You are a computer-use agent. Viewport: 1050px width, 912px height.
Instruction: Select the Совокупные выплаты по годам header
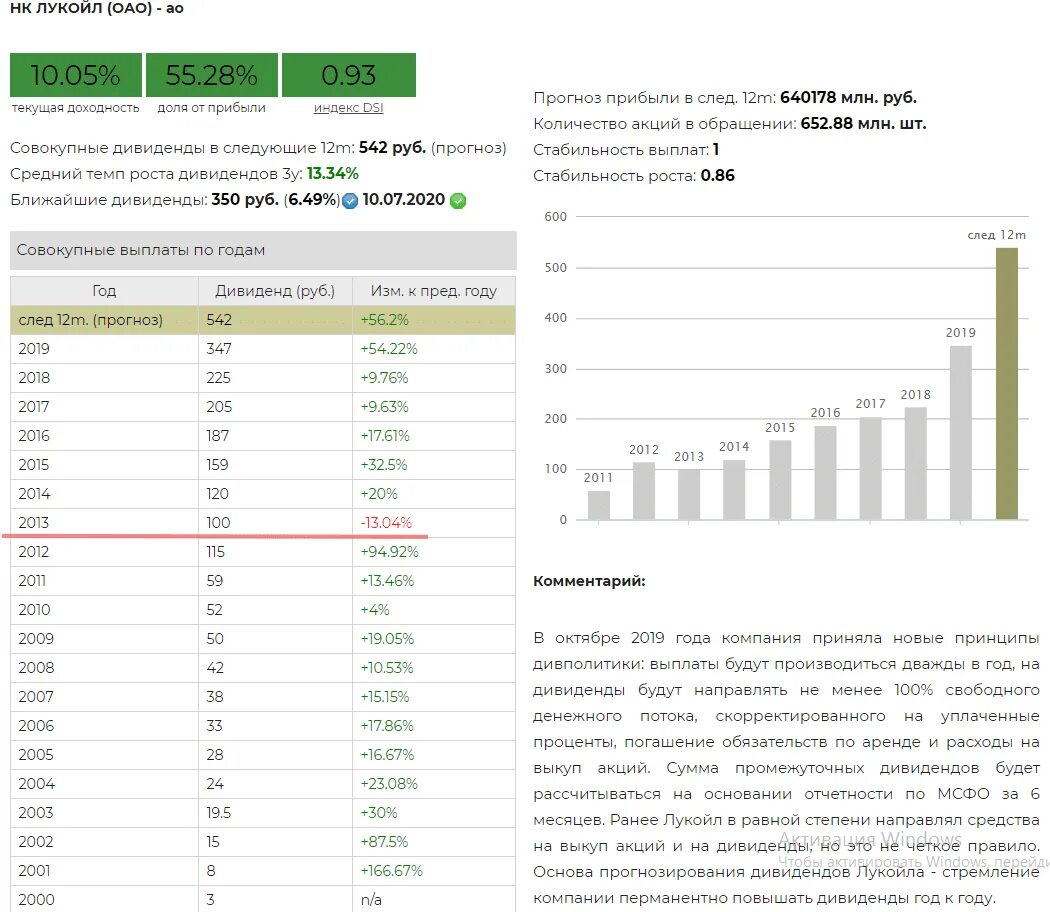(x=263, y=250)
